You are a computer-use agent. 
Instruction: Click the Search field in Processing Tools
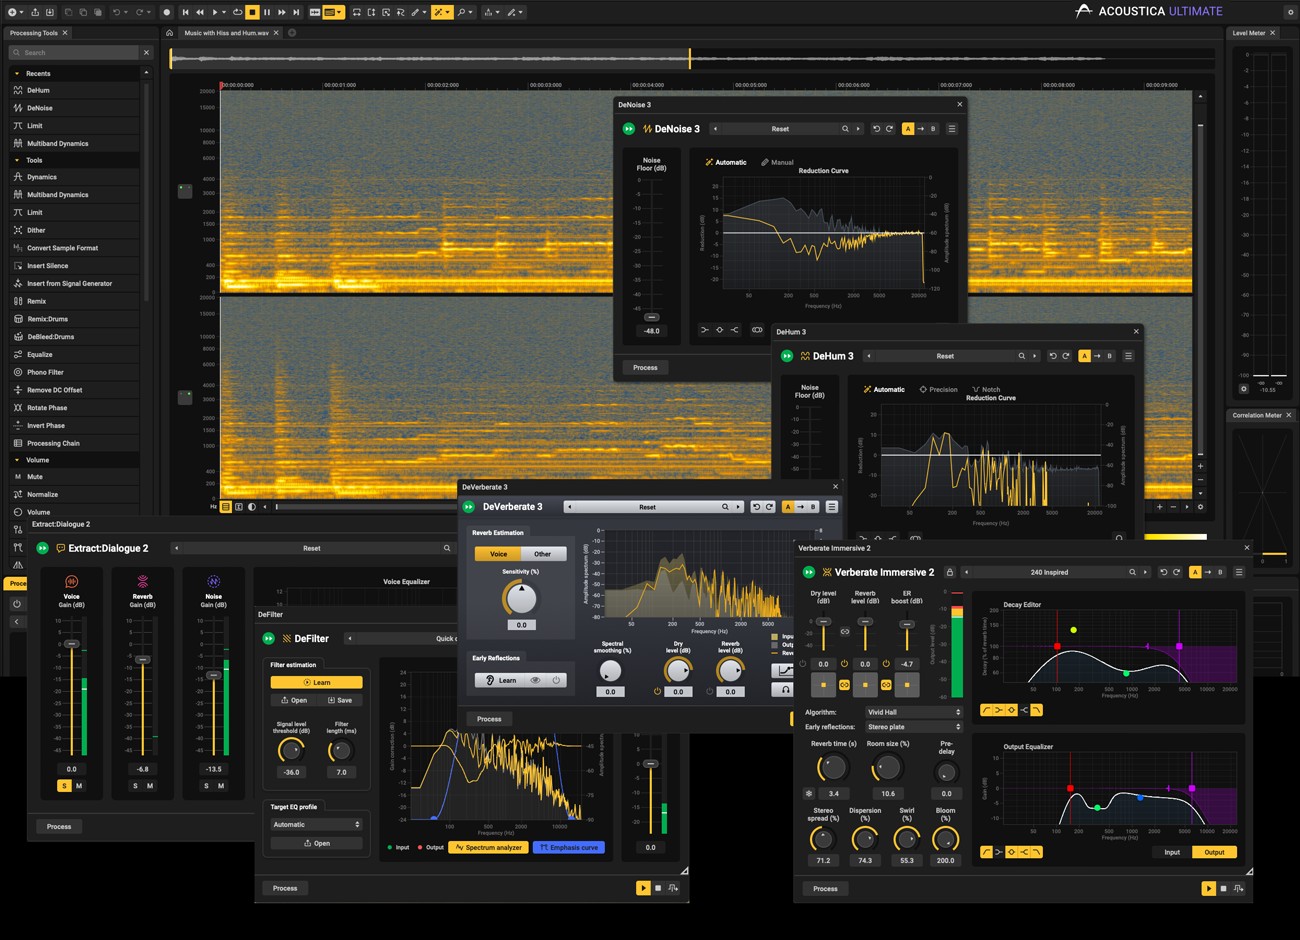point(74,52)
